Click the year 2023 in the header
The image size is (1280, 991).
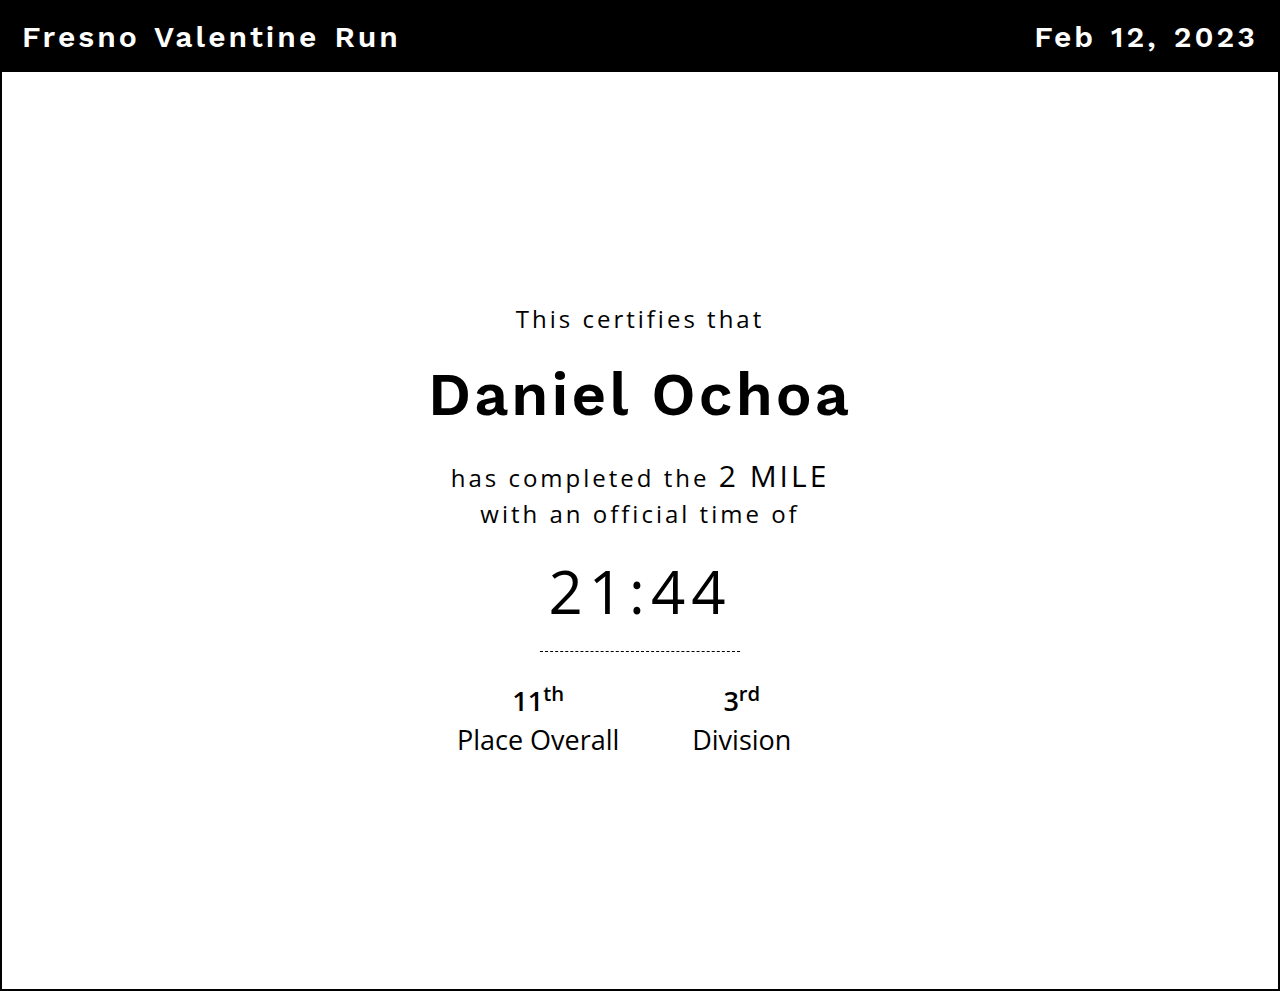click(x=1214, y=38)
